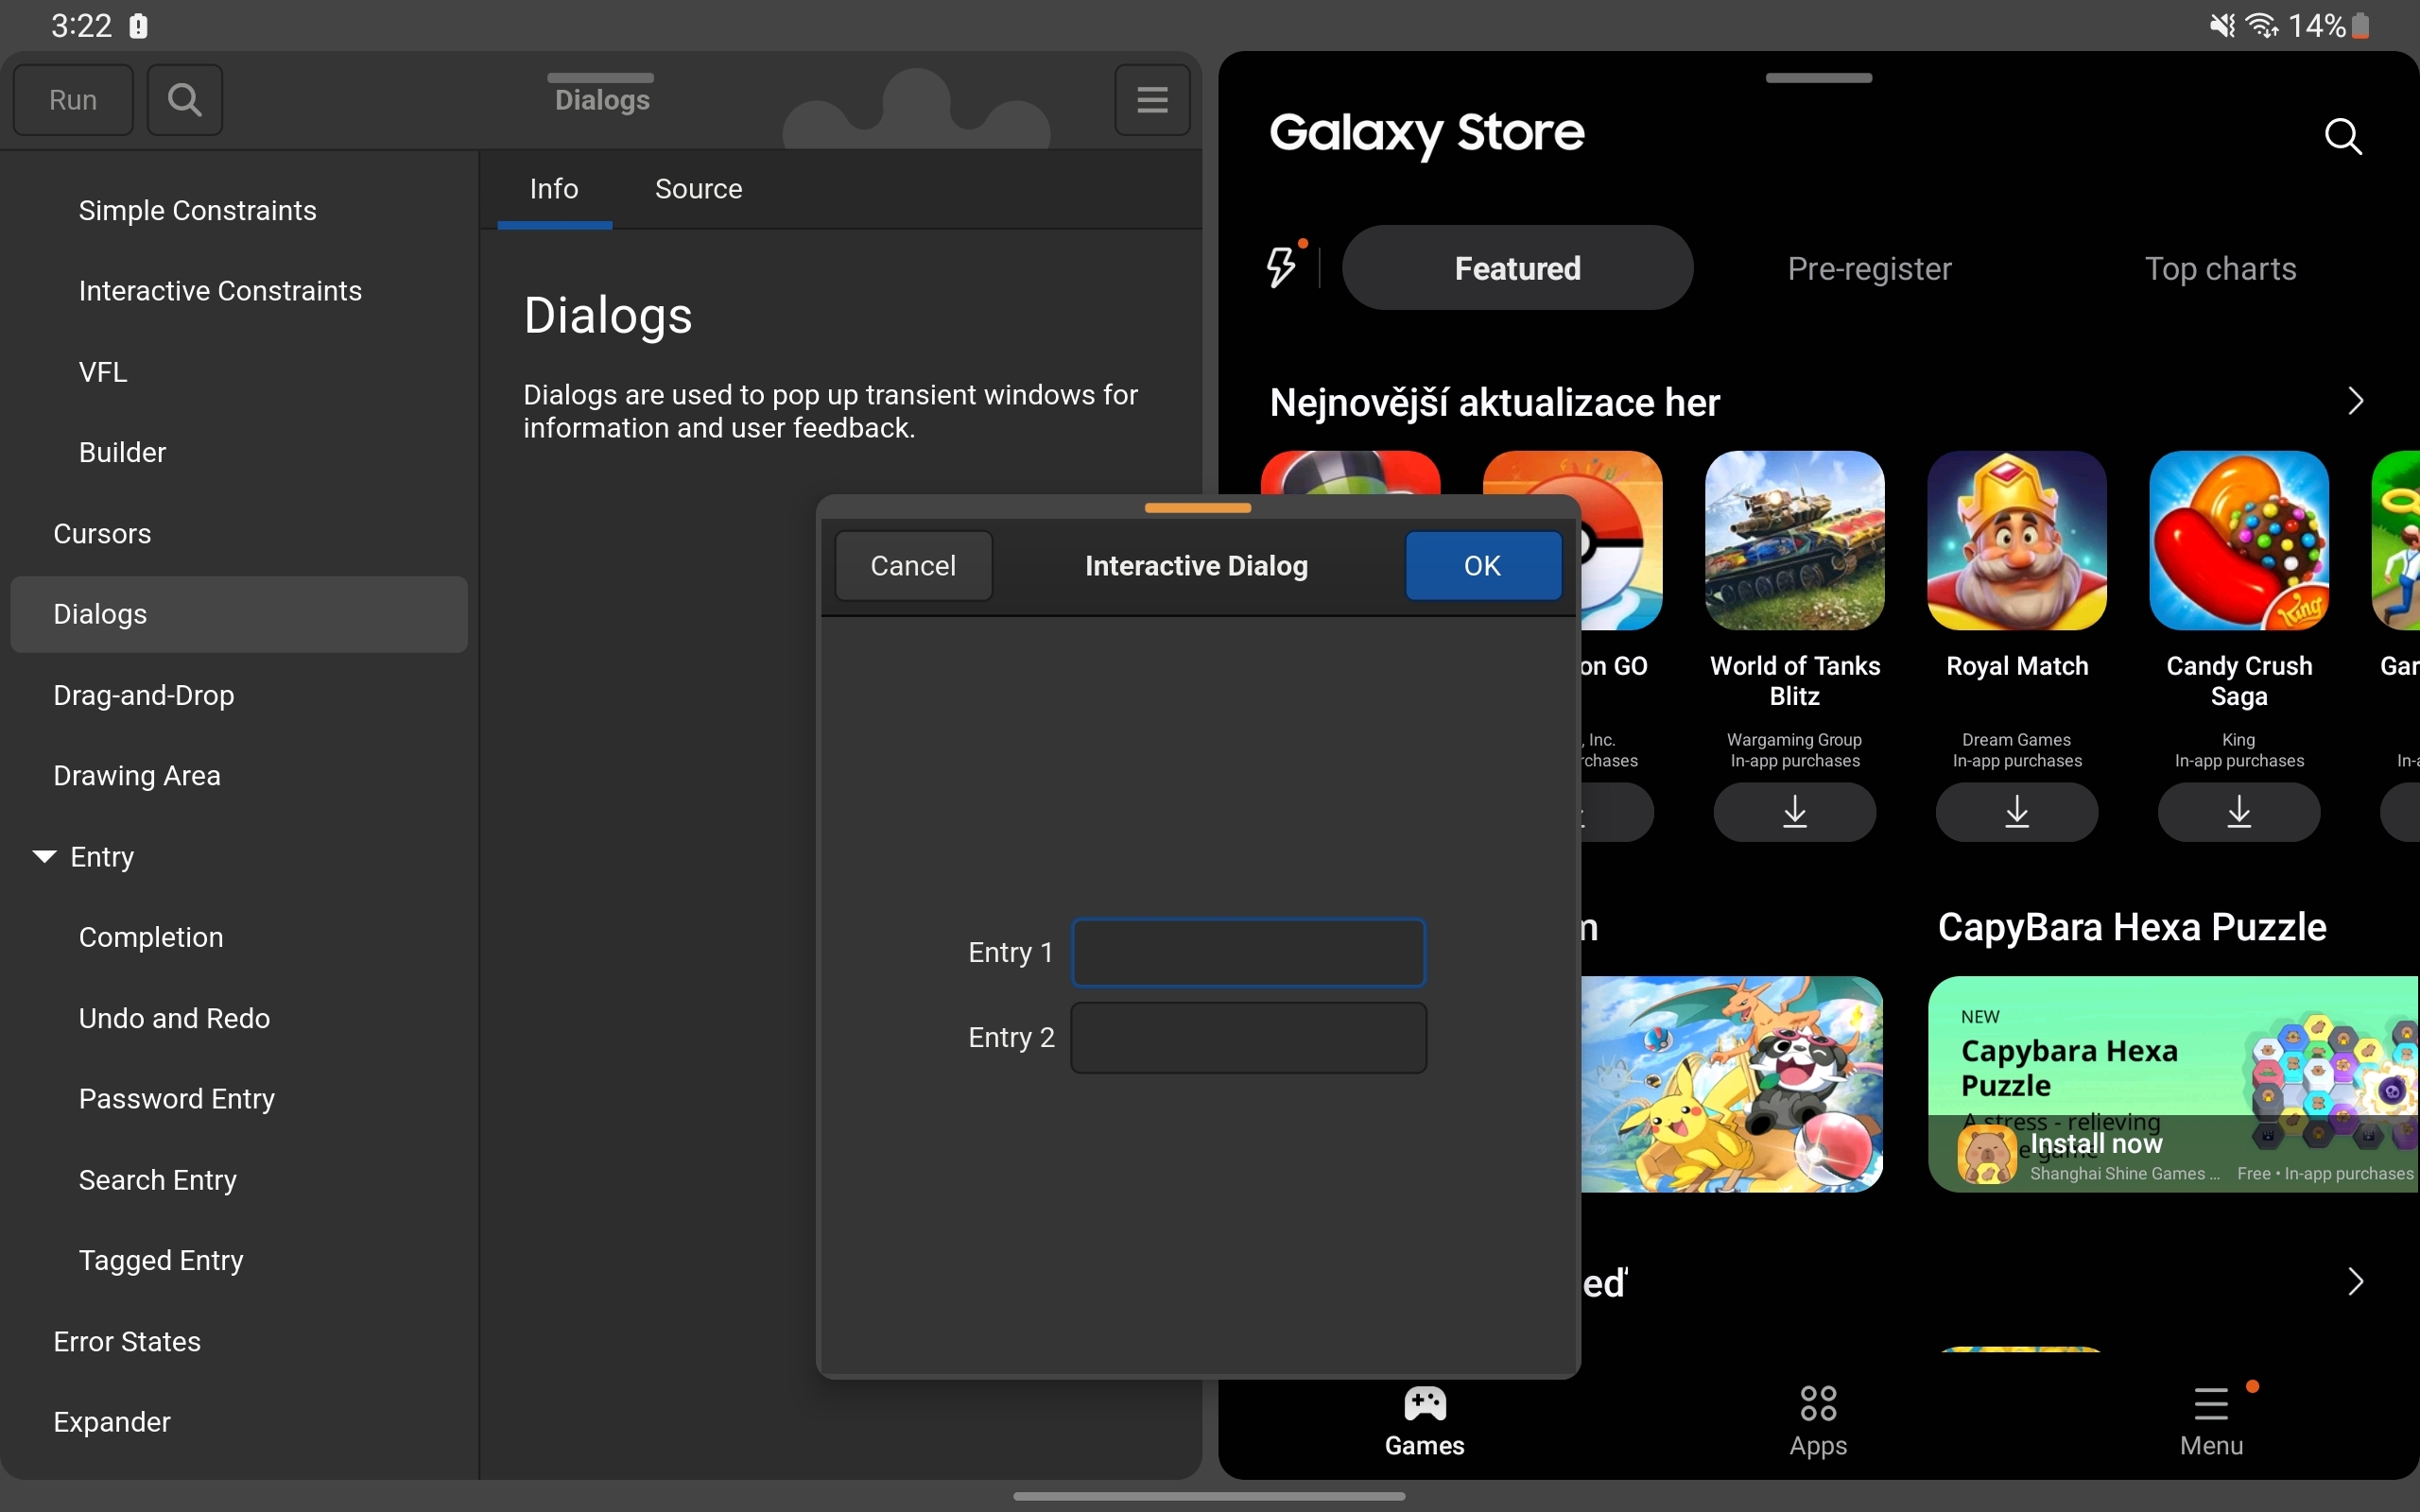The width and height of the screenshot is (2420, 1512).
Task: Tap the Galaxy Store search magnifier
Action: coord(2343,136)
